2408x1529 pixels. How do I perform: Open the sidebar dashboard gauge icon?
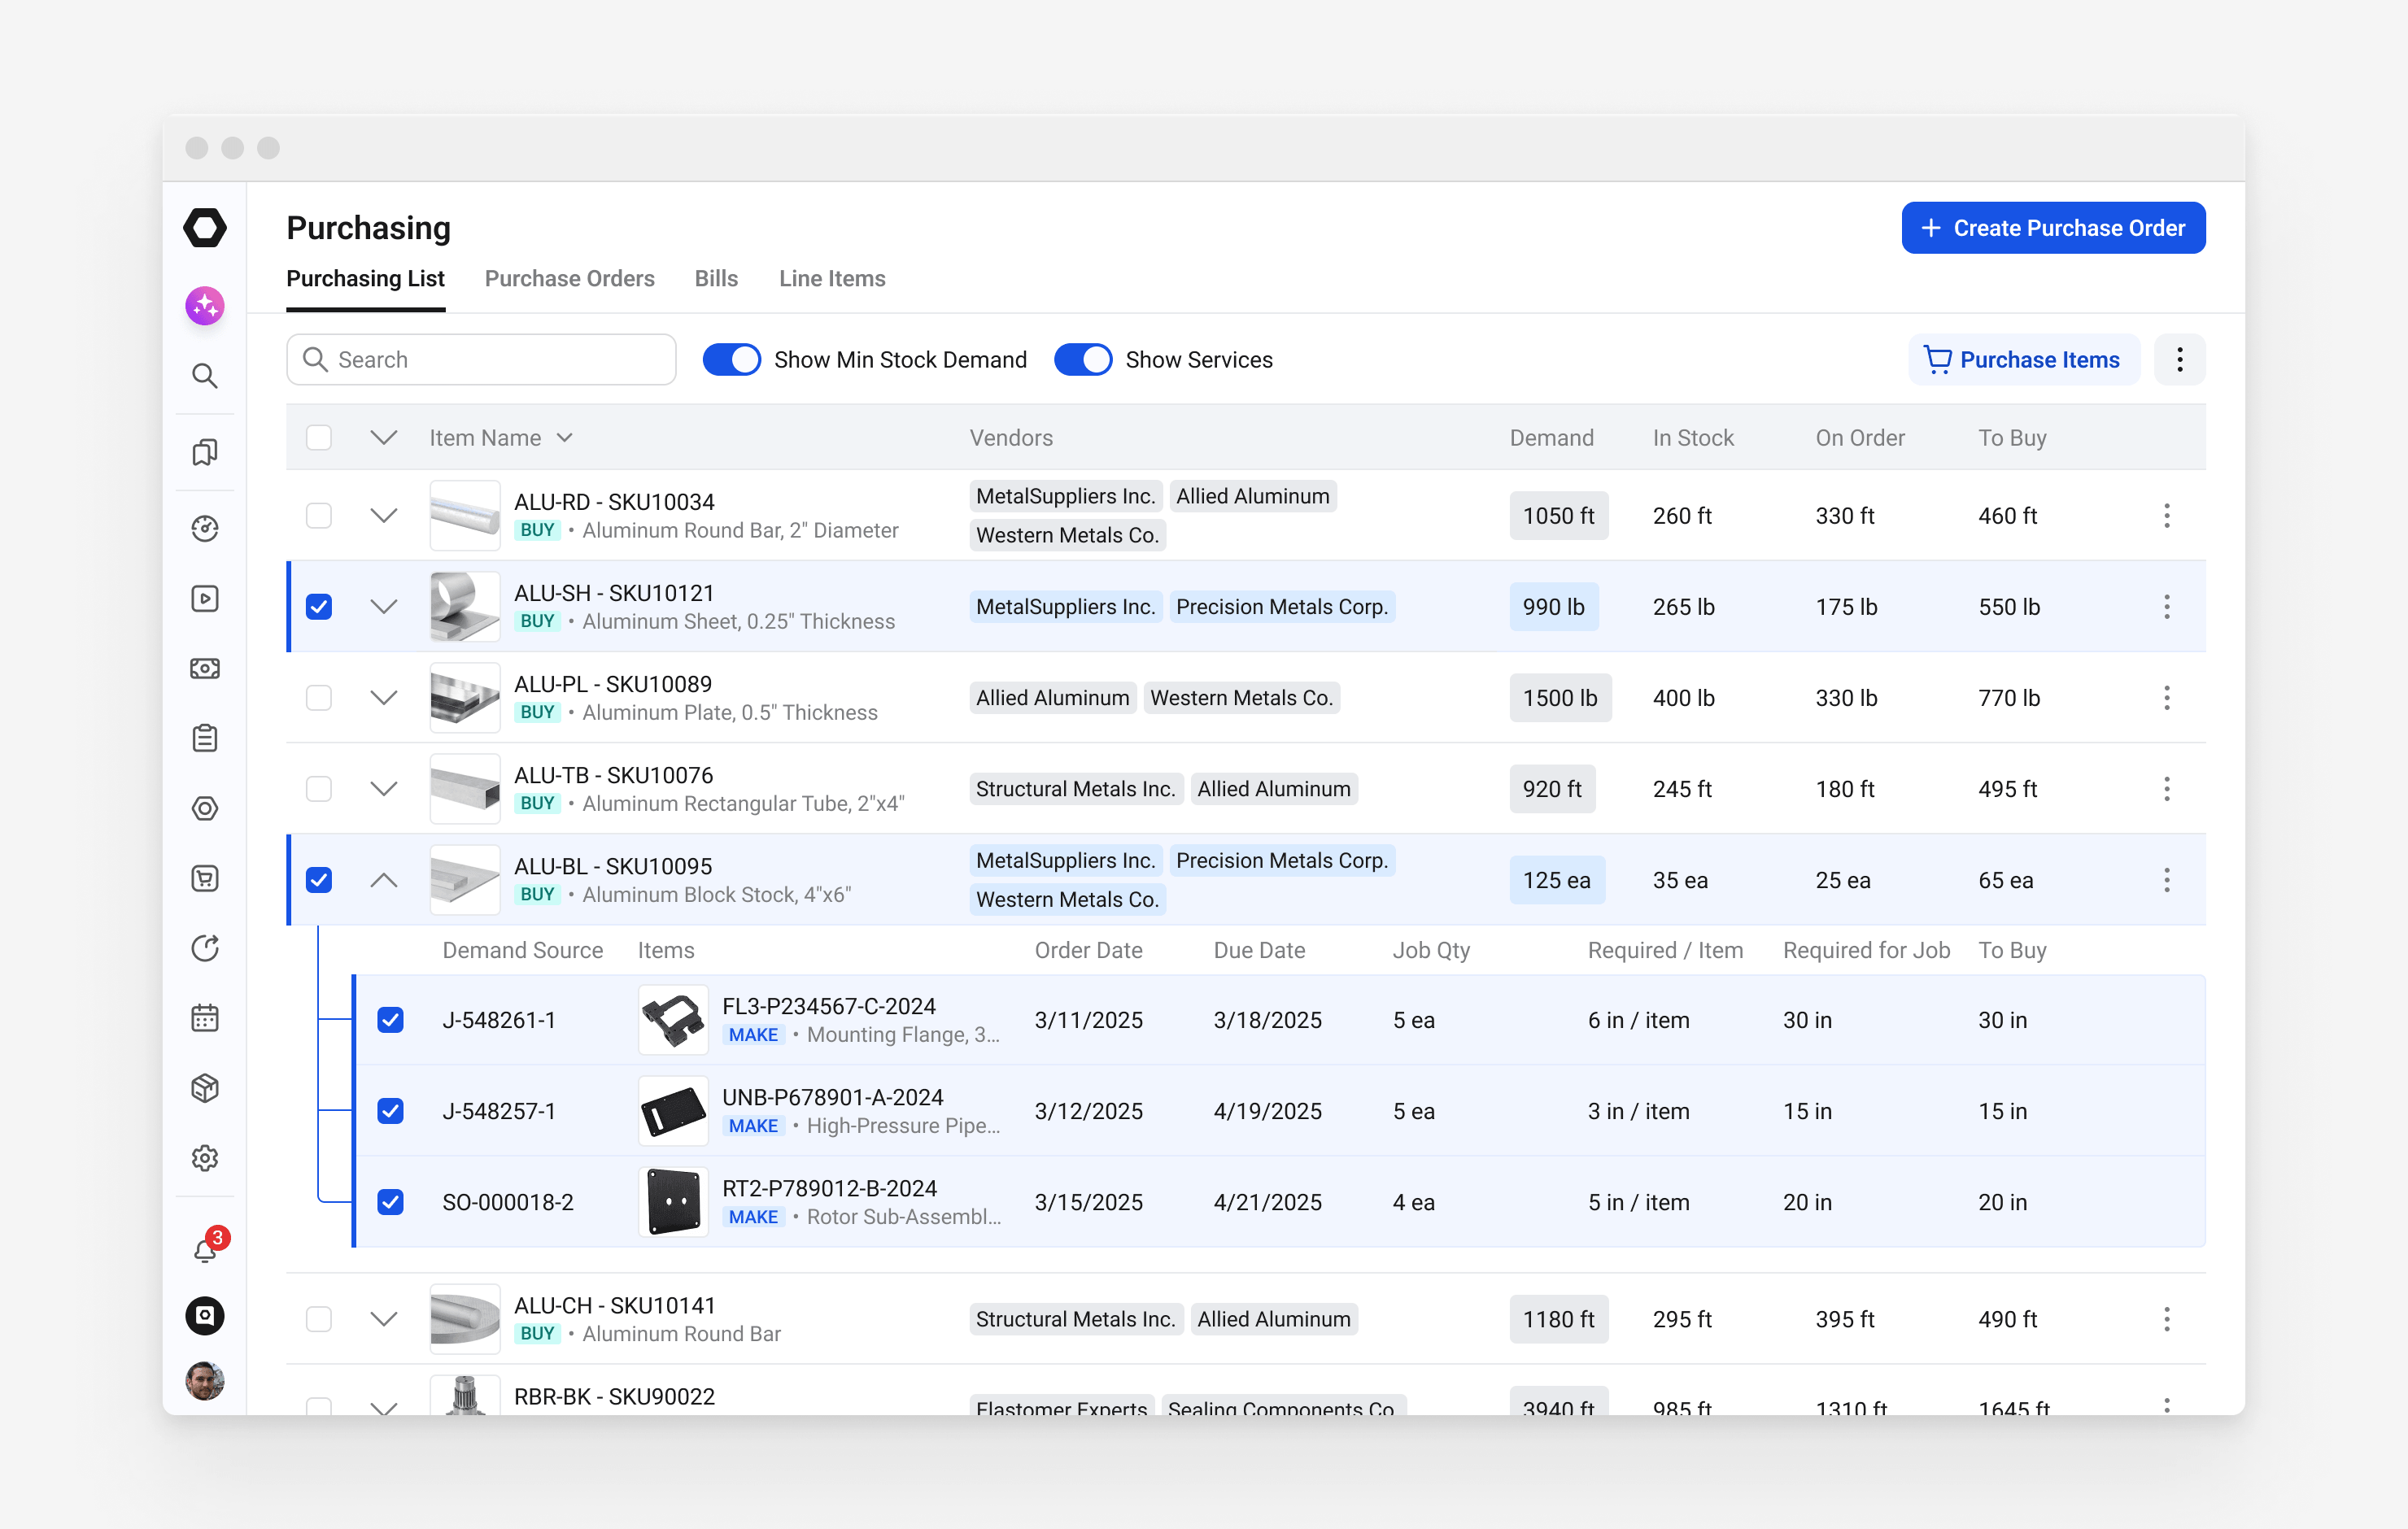[x=205, y=528]
